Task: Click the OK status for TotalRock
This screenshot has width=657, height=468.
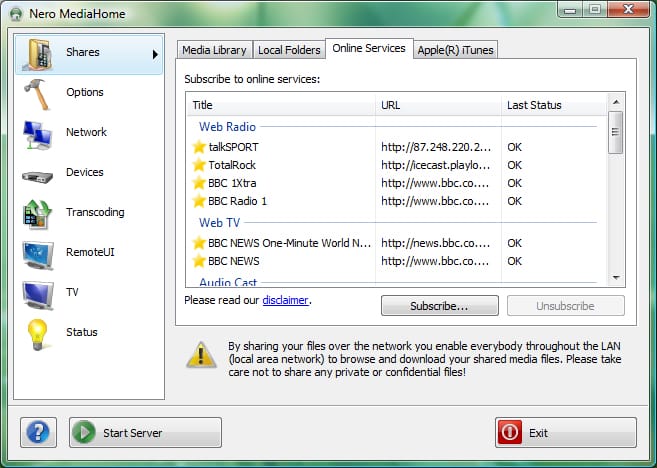Action: [515, 165]
